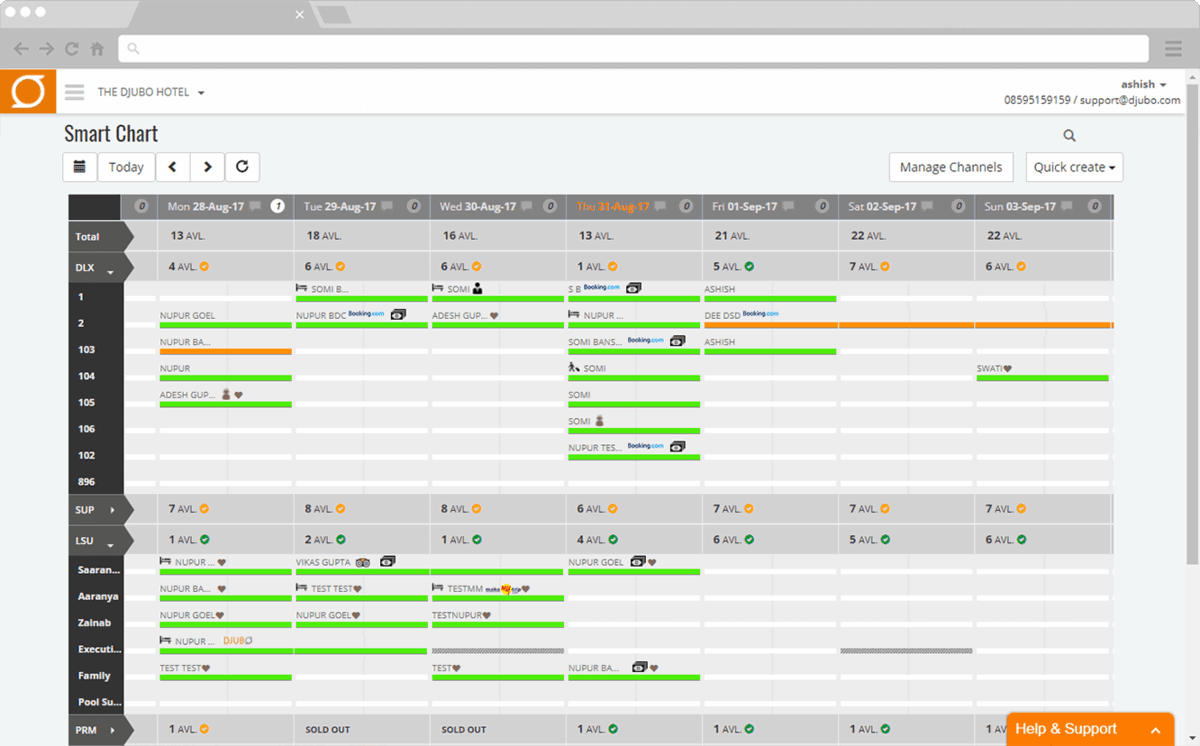The image size is (1200, 746).
Task: Expand the PRM room category
Action: pos(112,730)
